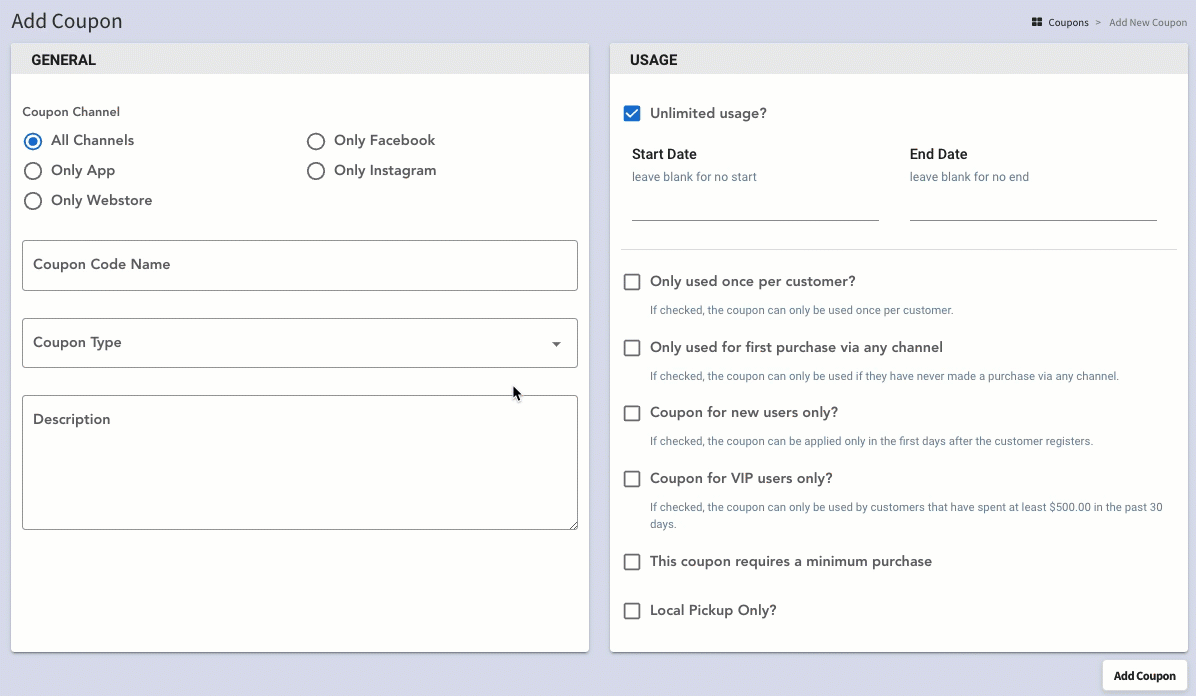
Task: Check Only used for first purchase option
Action: click(632, 348)
